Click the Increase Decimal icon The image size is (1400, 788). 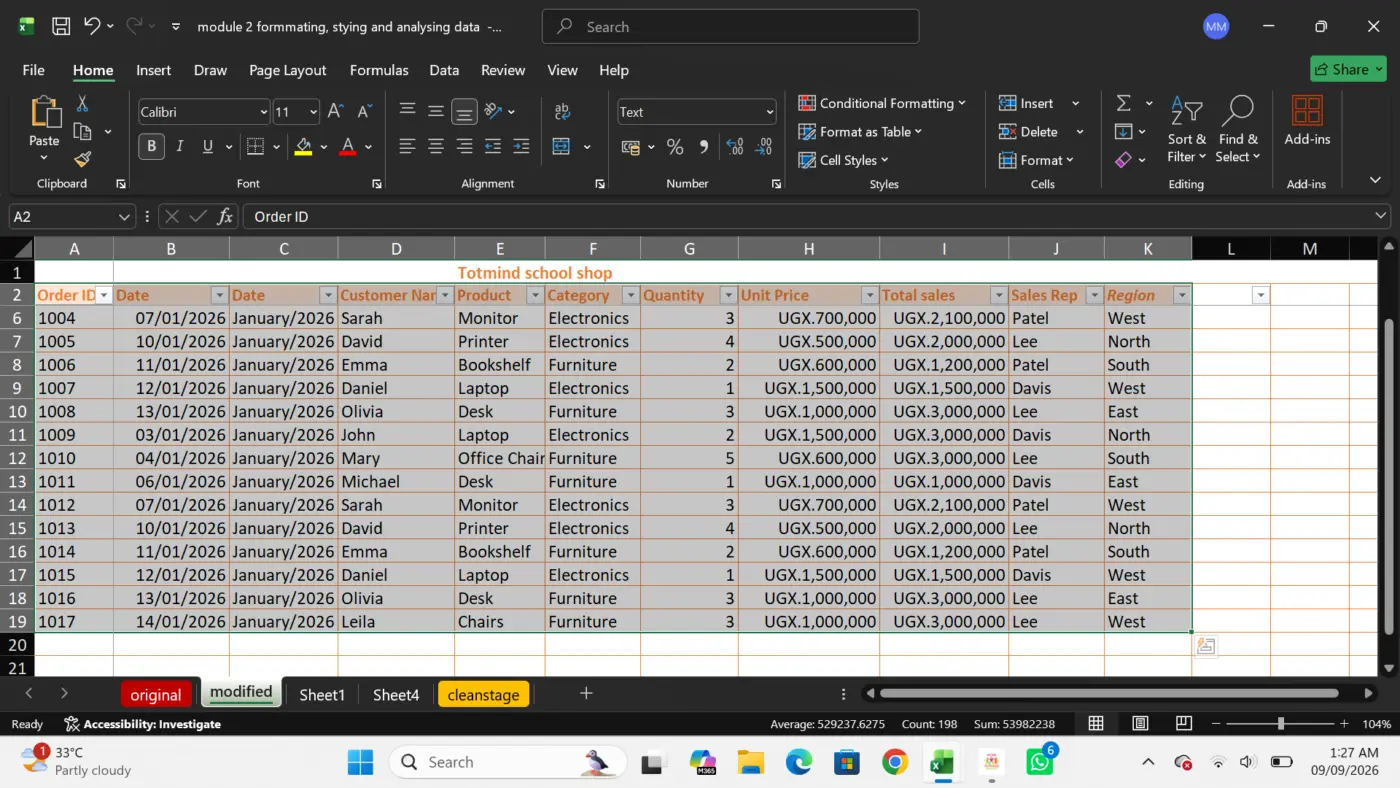735,147
